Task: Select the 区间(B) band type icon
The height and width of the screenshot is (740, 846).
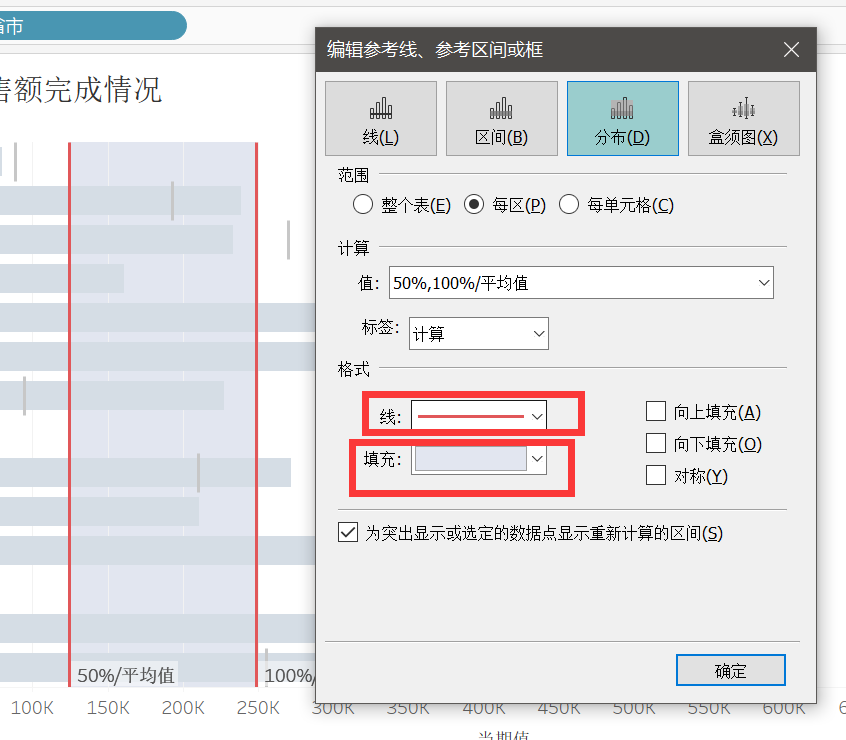Action: [501, 118]
